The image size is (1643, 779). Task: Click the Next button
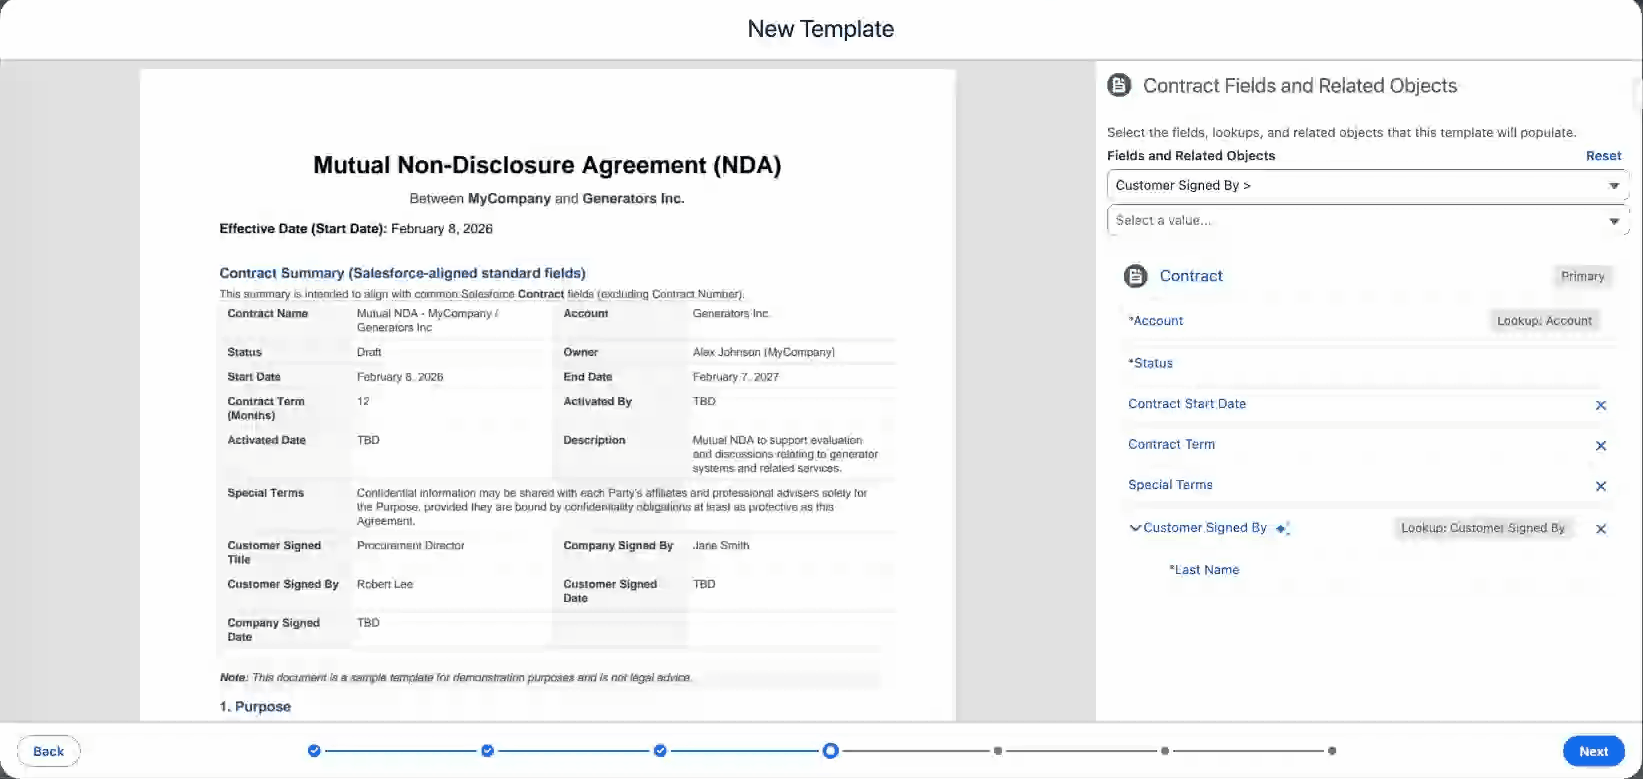1593,751
